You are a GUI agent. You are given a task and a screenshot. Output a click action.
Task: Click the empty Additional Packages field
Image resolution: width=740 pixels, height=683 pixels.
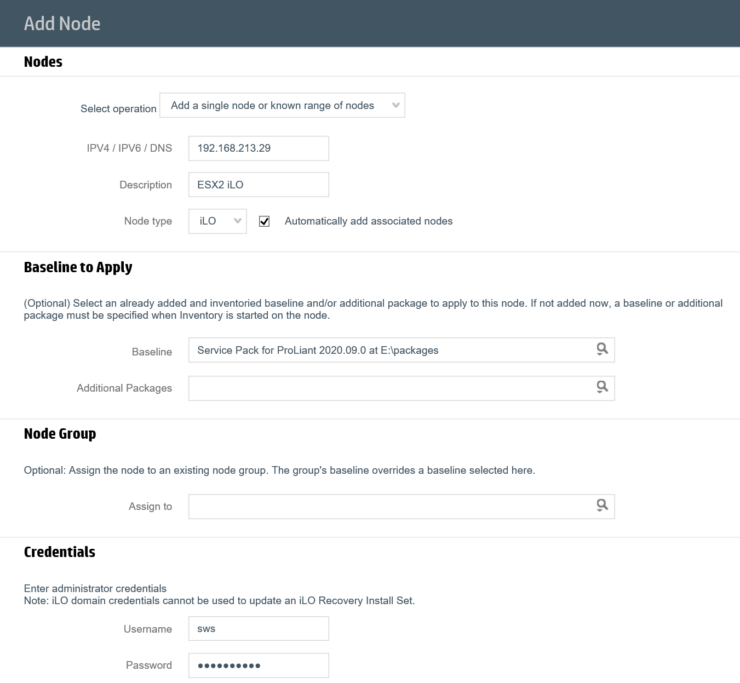coord(401,388)
